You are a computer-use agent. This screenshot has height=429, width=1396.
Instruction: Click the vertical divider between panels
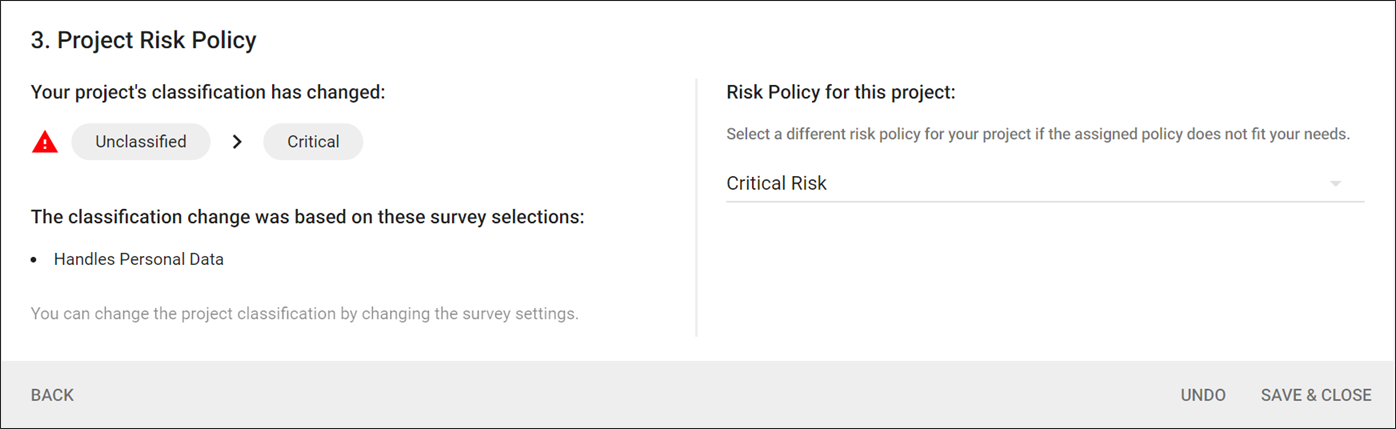pyautogui.click(x=696, y=208)
